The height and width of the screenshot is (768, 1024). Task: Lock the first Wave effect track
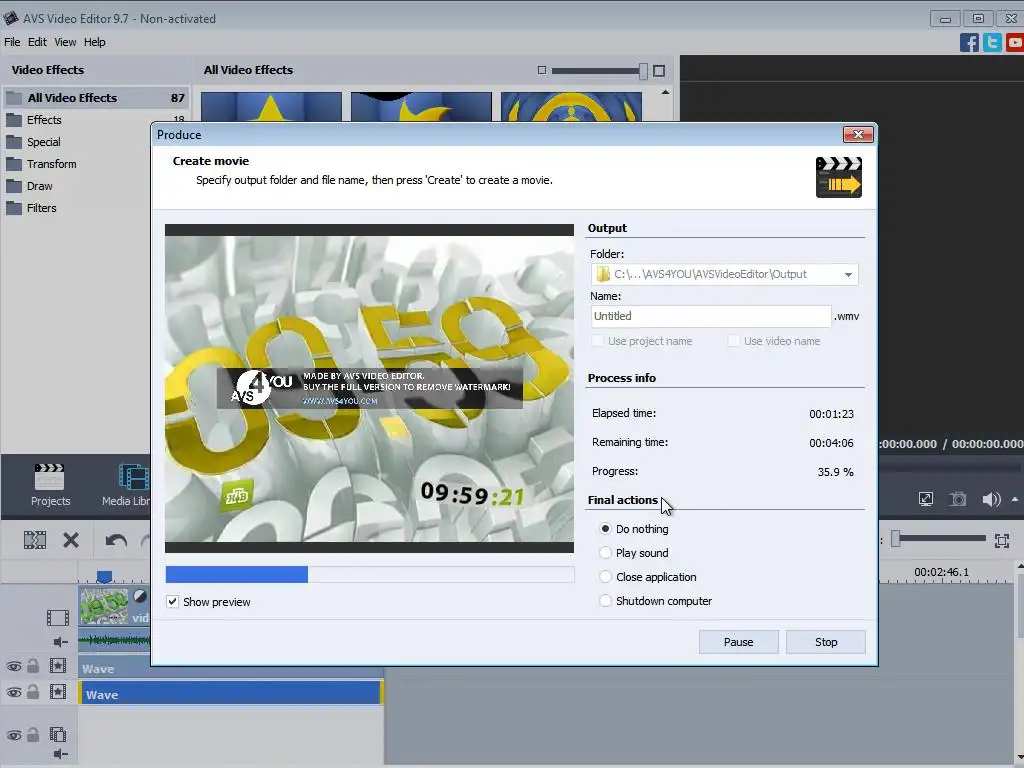33,665
